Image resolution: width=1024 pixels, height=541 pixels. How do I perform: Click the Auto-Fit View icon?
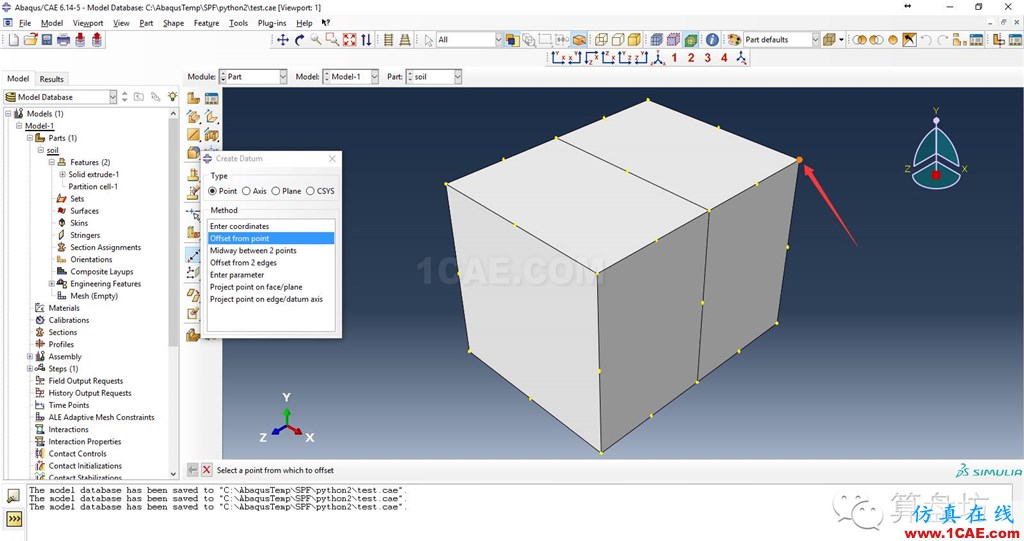click(x=350, y=41)
